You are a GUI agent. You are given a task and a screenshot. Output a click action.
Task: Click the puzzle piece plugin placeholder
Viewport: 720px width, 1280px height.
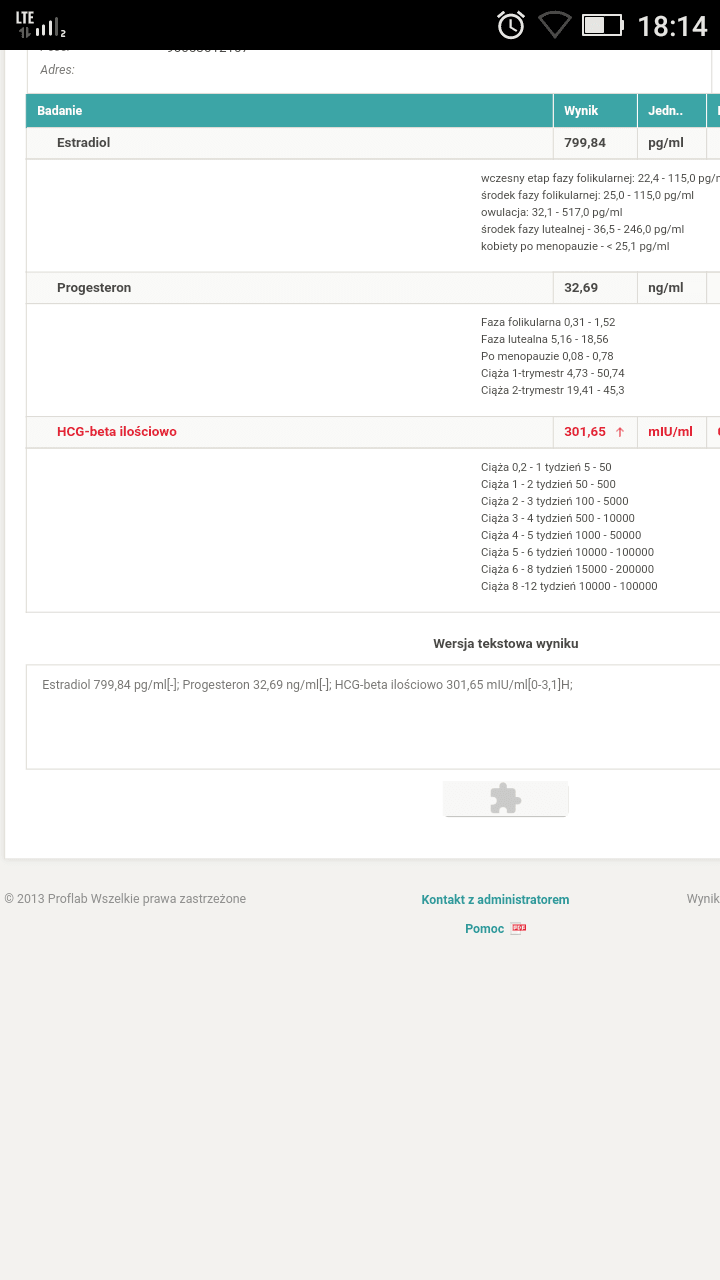point(505,798)
